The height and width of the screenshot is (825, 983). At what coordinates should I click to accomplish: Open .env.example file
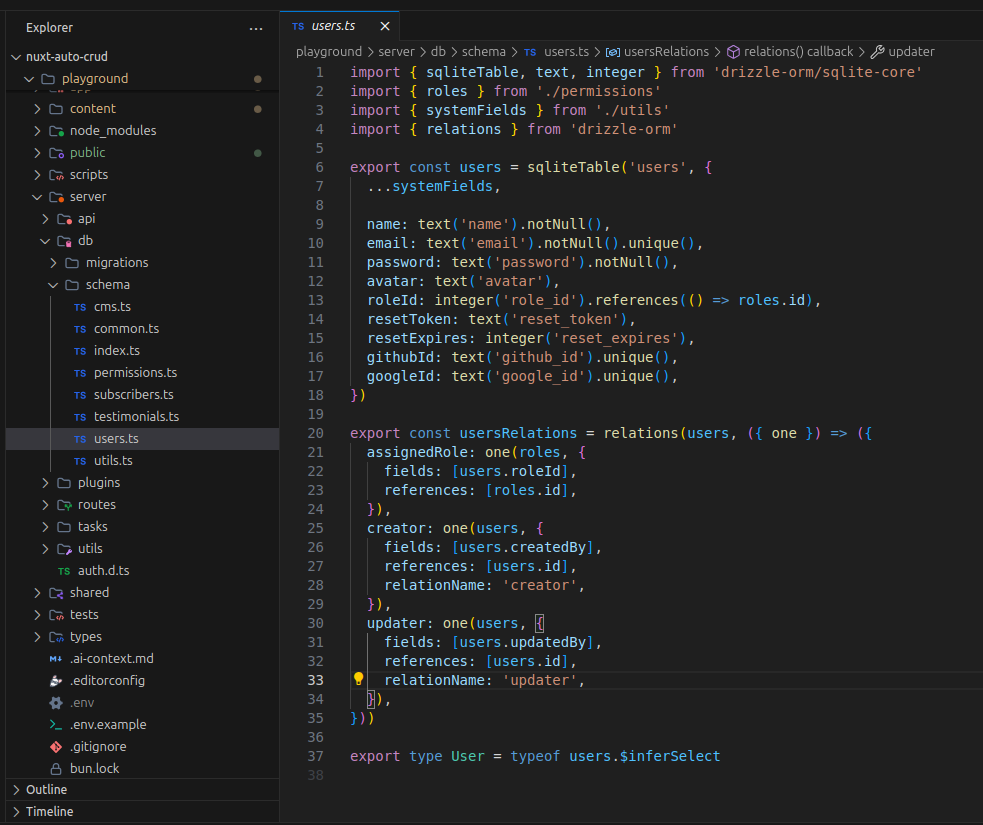(x=108, y=725)
